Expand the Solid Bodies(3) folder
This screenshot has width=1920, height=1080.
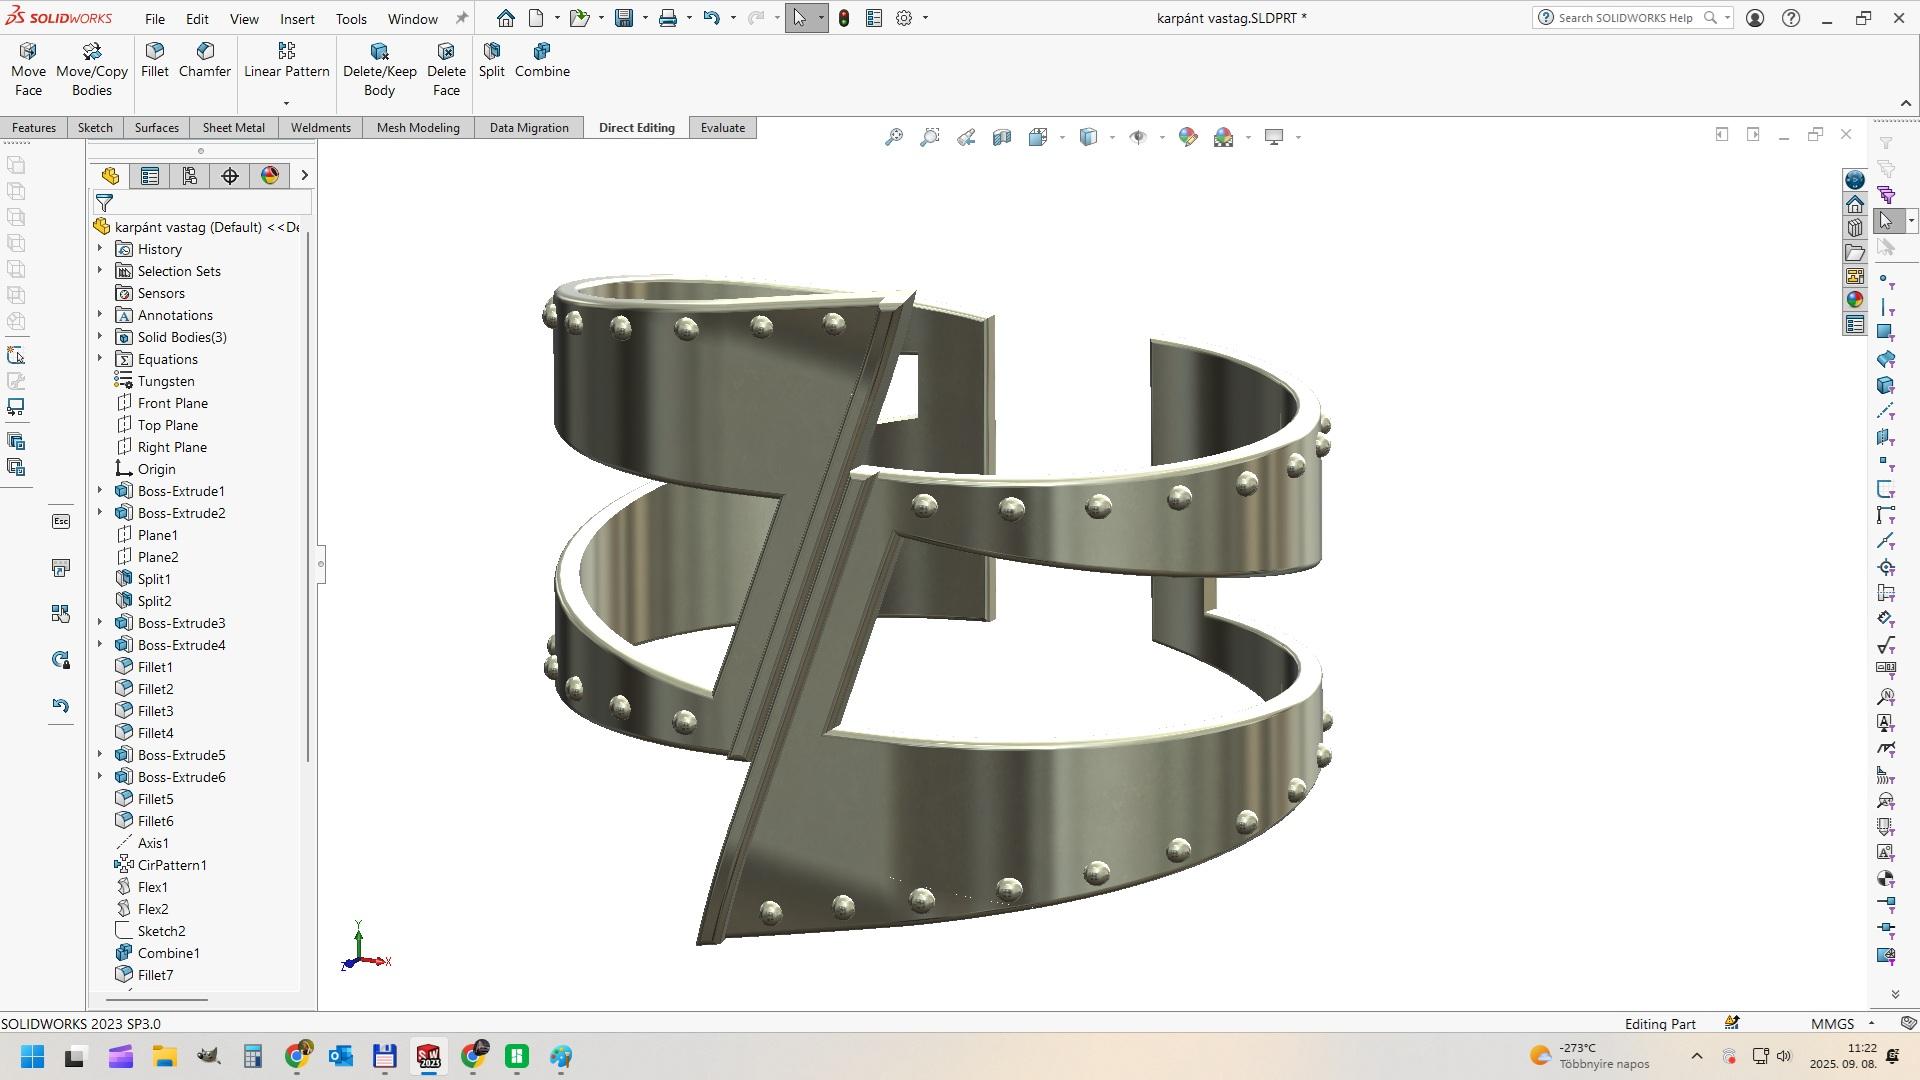point(100,337)
